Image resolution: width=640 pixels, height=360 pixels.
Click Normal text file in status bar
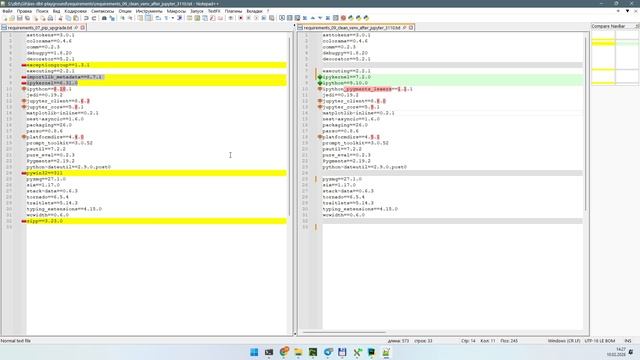[x=16, y=341]
